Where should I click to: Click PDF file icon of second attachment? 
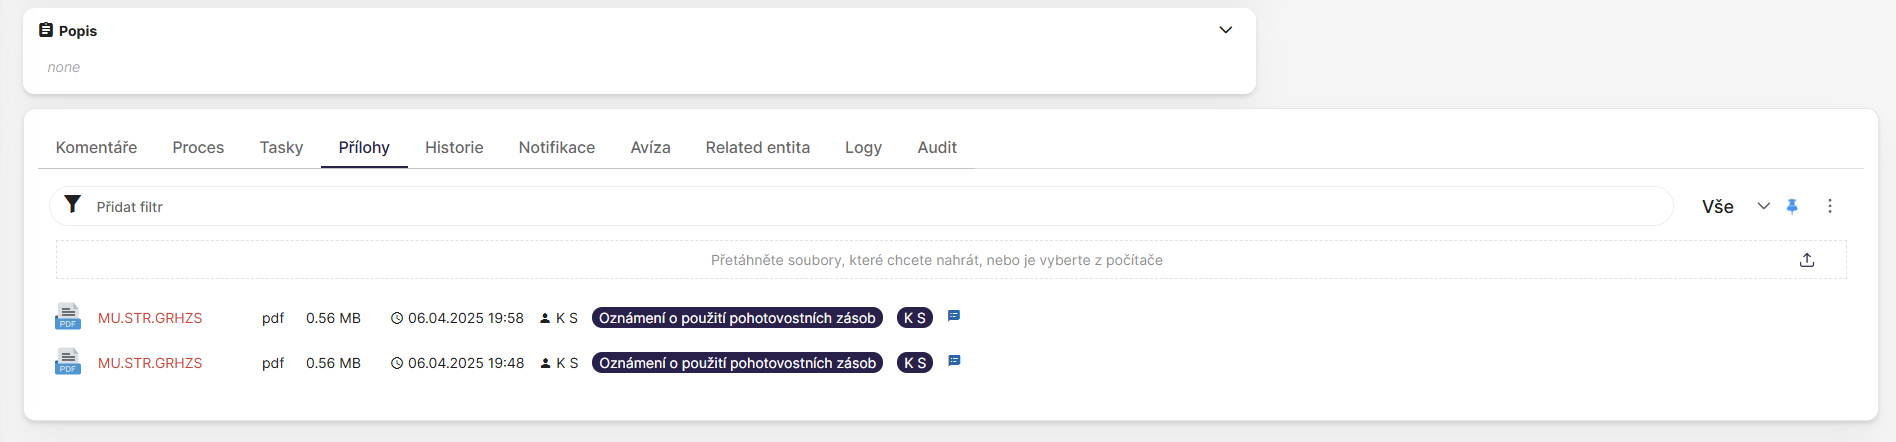coord(68,362)
